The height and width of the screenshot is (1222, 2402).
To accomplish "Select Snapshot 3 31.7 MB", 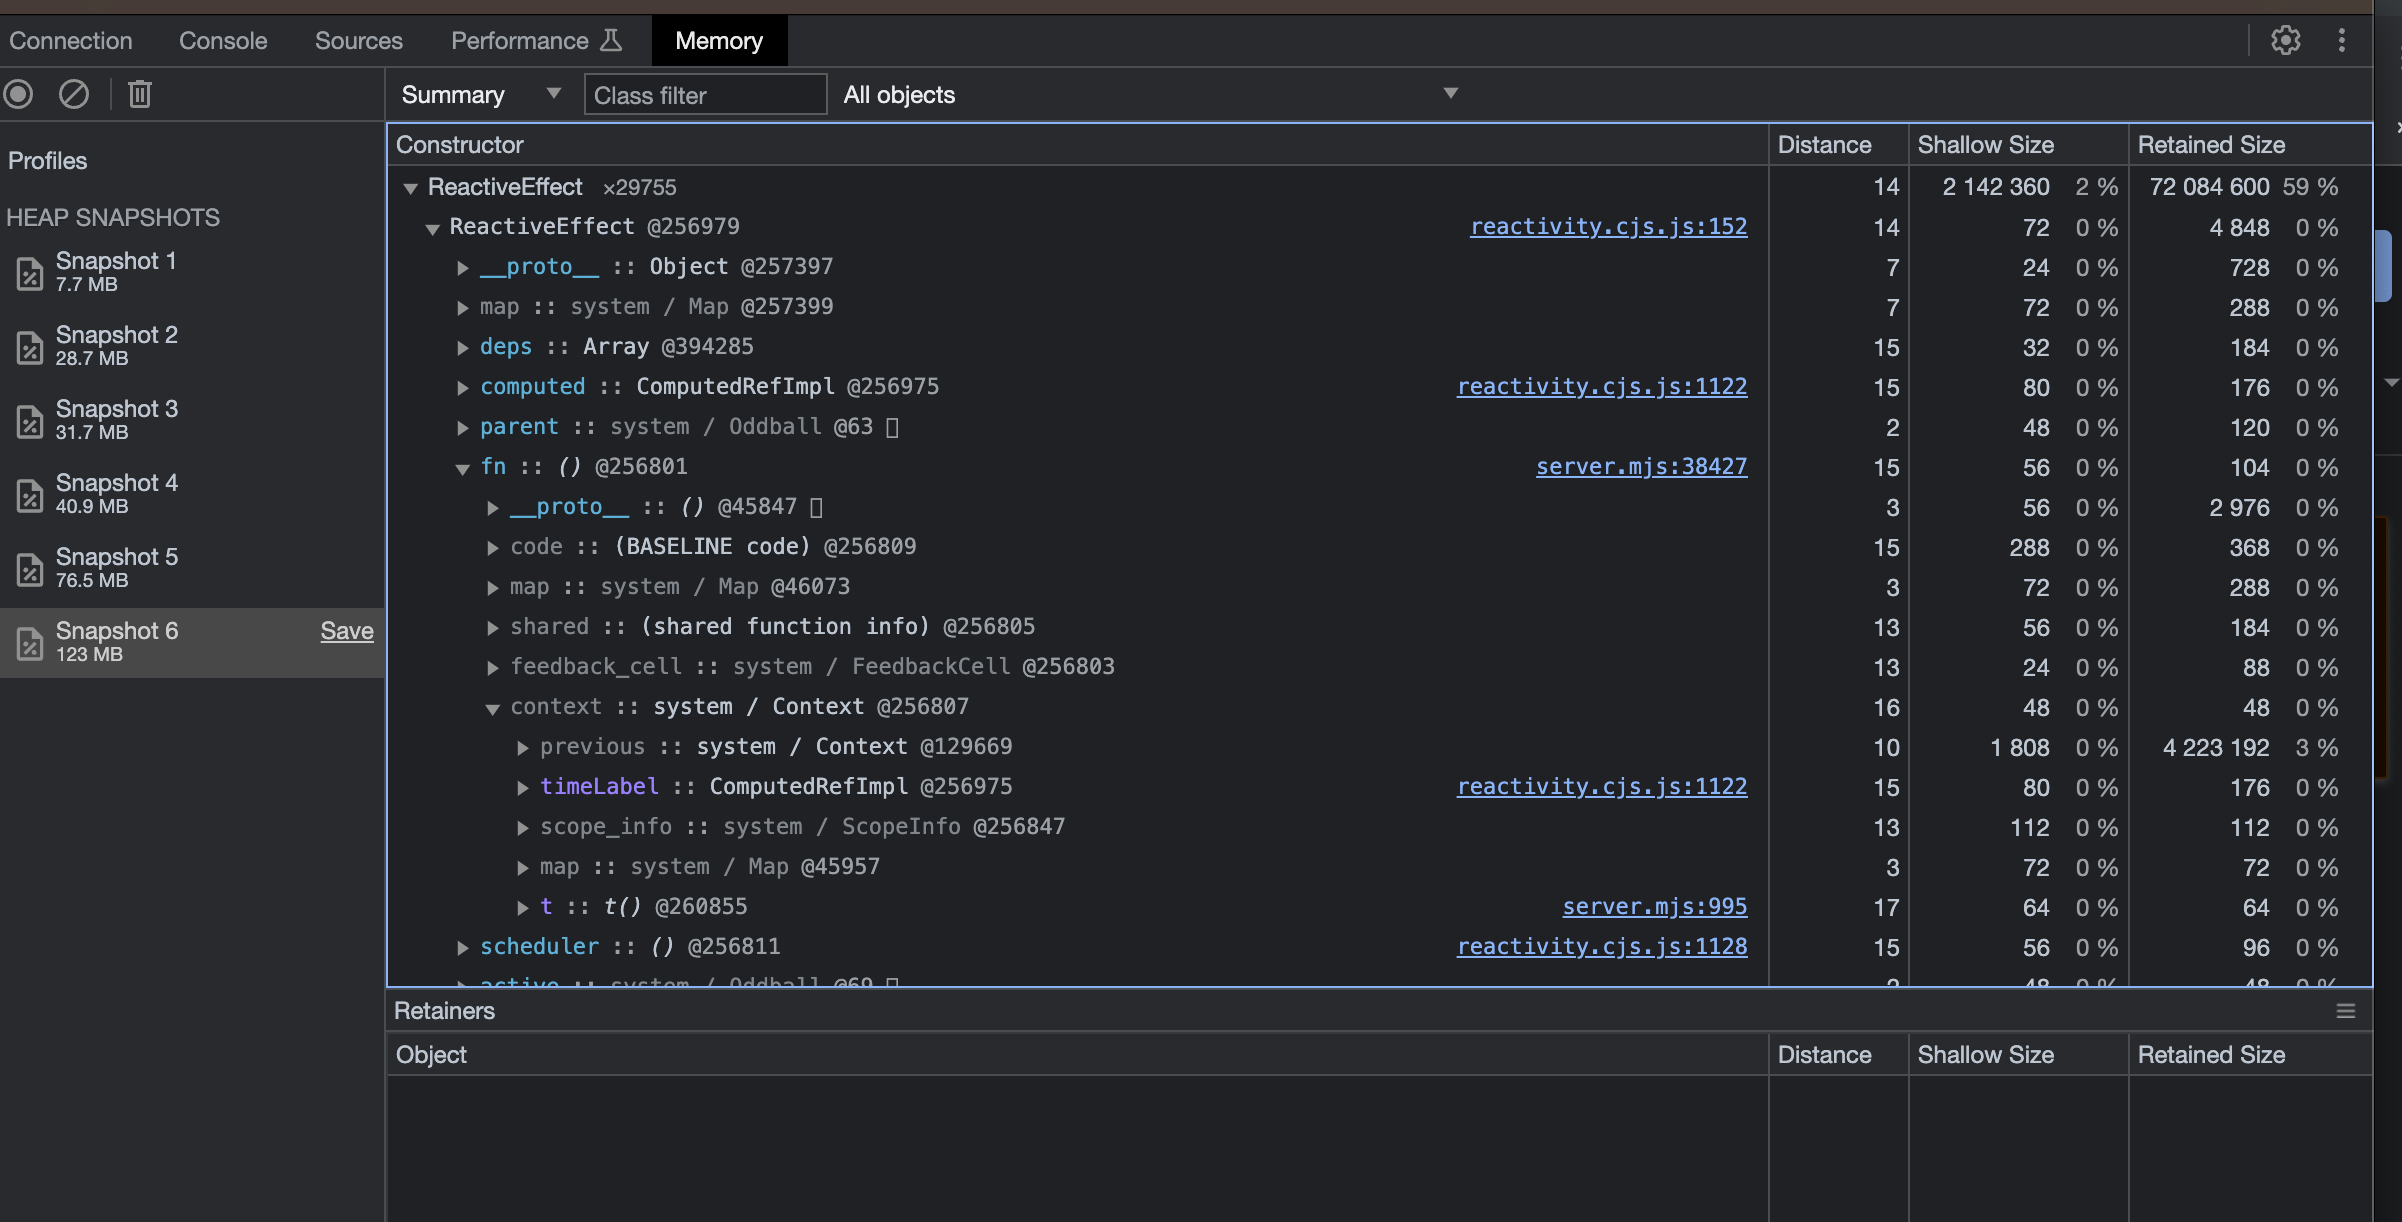I will 192,420.
